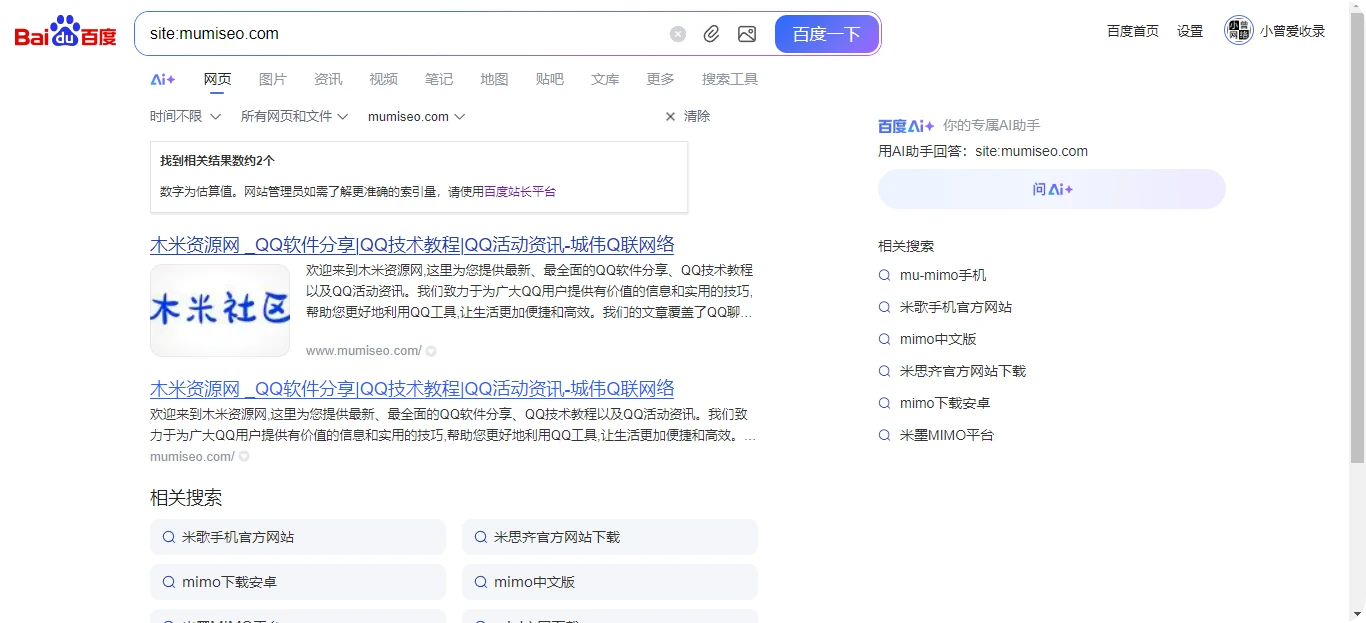Click the 木米社区 result thumbnail
The image size is (1366, 623).
pyautogui.click(x=220, y=310)
